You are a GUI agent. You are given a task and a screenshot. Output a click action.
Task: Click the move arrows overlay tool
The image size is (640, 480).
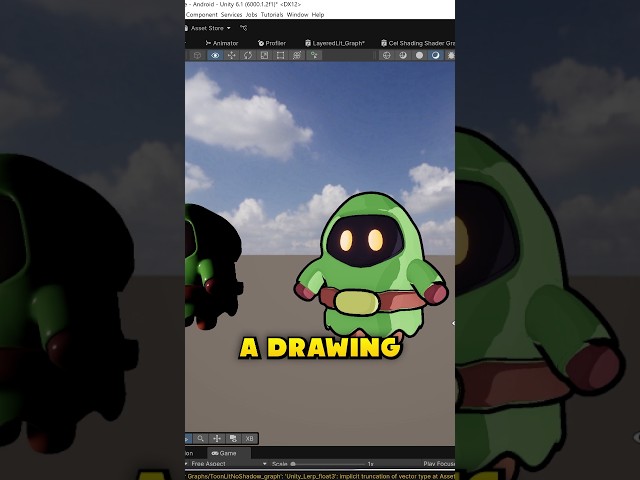pos(217,439)
